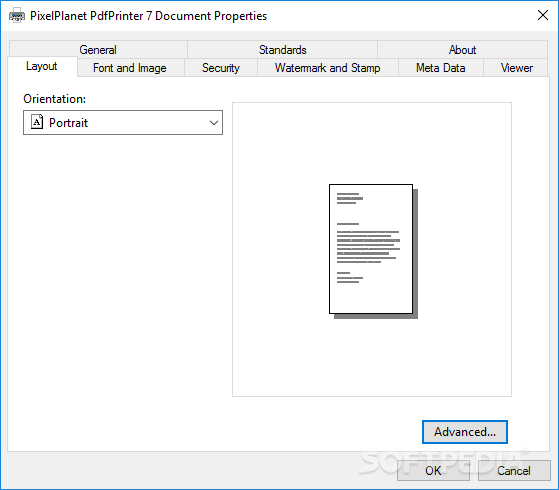Open the Standards tab

(x=282, y=50)
